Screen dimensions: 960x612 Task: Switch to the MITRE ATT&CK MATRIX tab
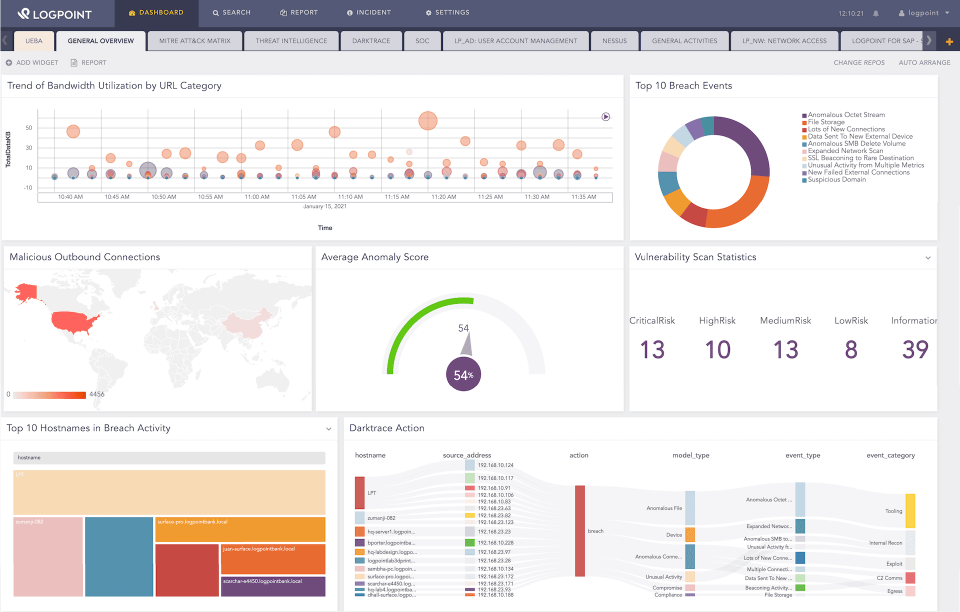pos(195,40)
